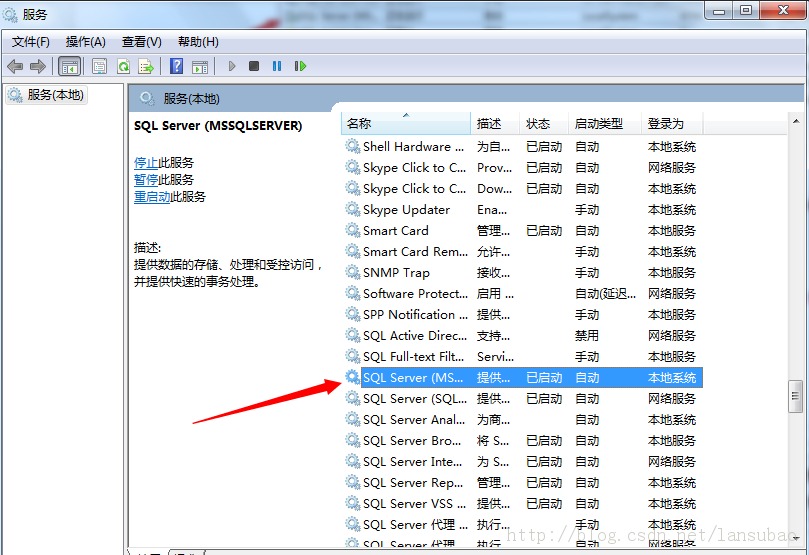Click the Refresh toolbar icon

click(123, 66)
